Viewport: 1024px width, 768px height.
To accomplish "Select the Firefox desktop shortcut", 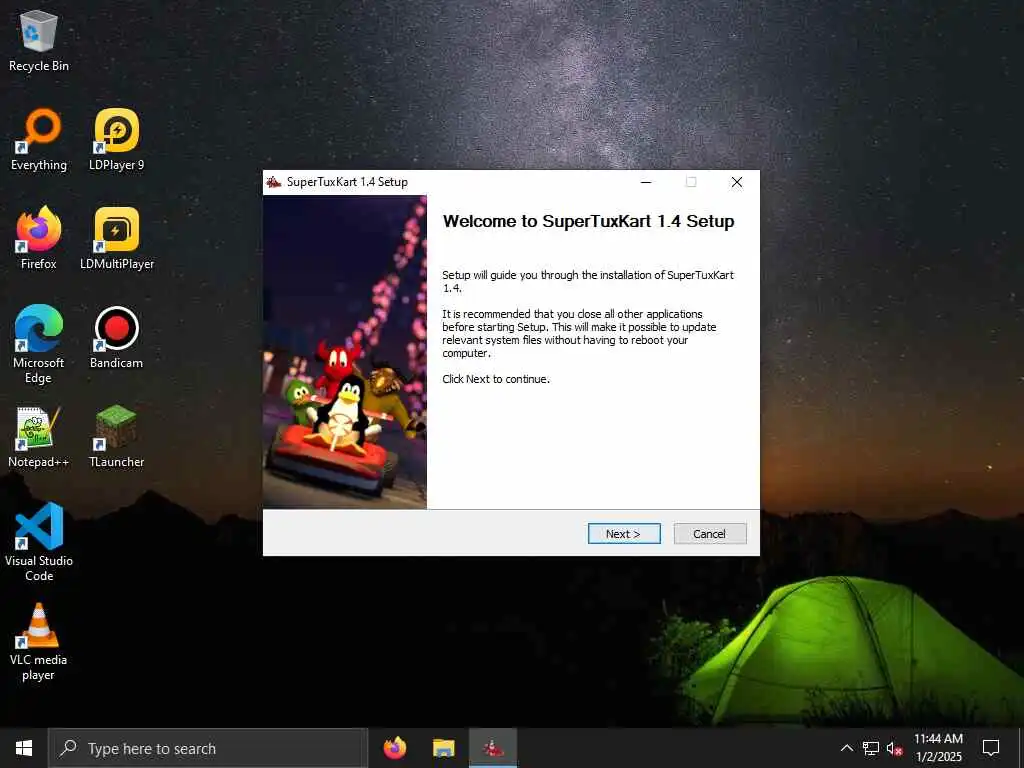I will click(x=39, y=238).
